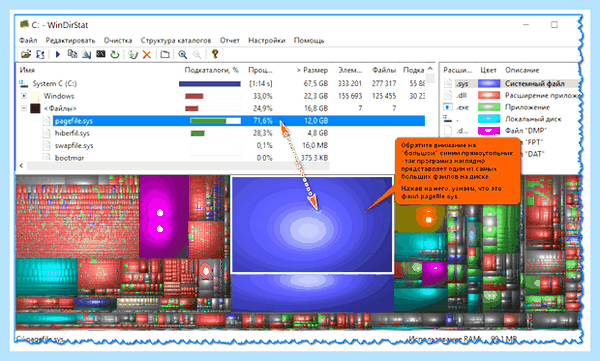Open the Настройки menu

pos(267,41)
